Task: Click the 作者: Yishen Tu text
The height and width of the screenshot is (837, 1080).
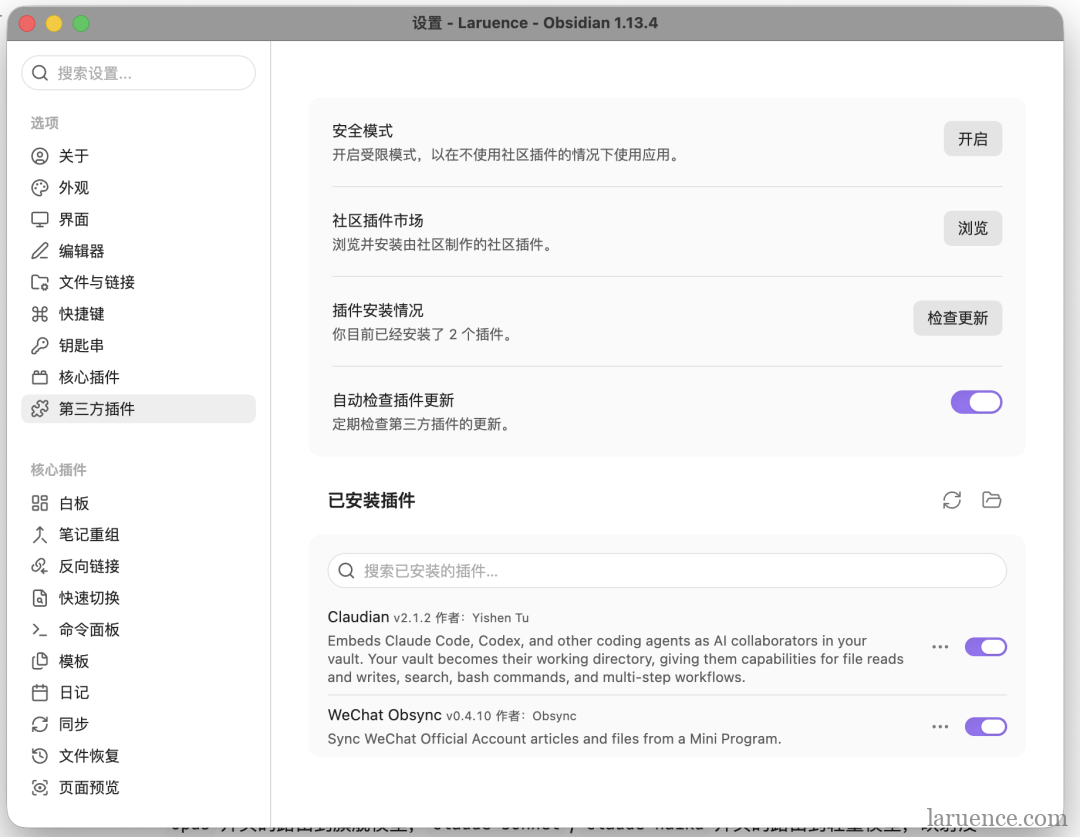Action: pyautogui.click(x=482, y=618)
